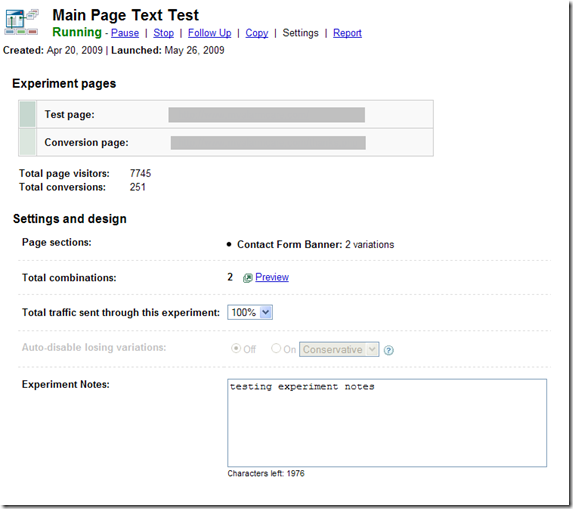Click the Stop link

pyautogui.click(x=163, y=33)
